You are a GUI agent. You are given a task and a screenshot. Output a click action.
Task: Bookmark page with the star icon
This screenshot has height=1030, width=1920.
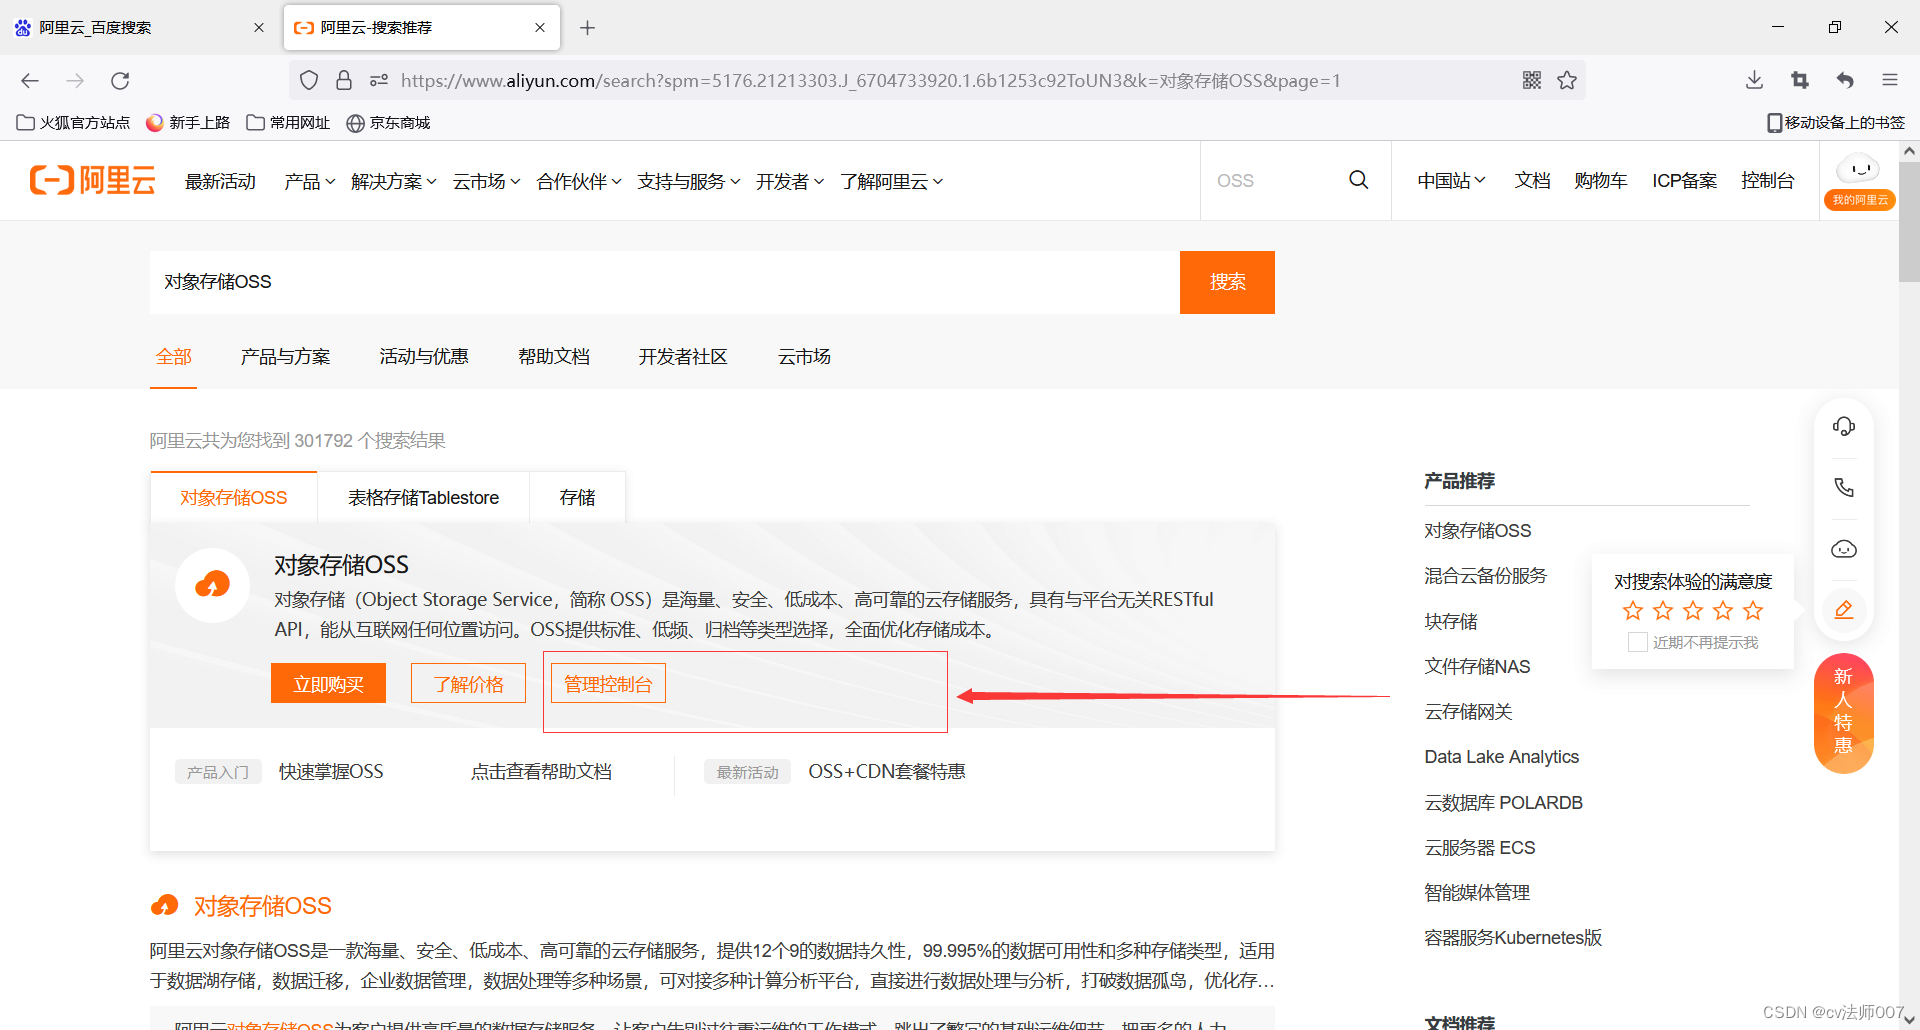1567,80
